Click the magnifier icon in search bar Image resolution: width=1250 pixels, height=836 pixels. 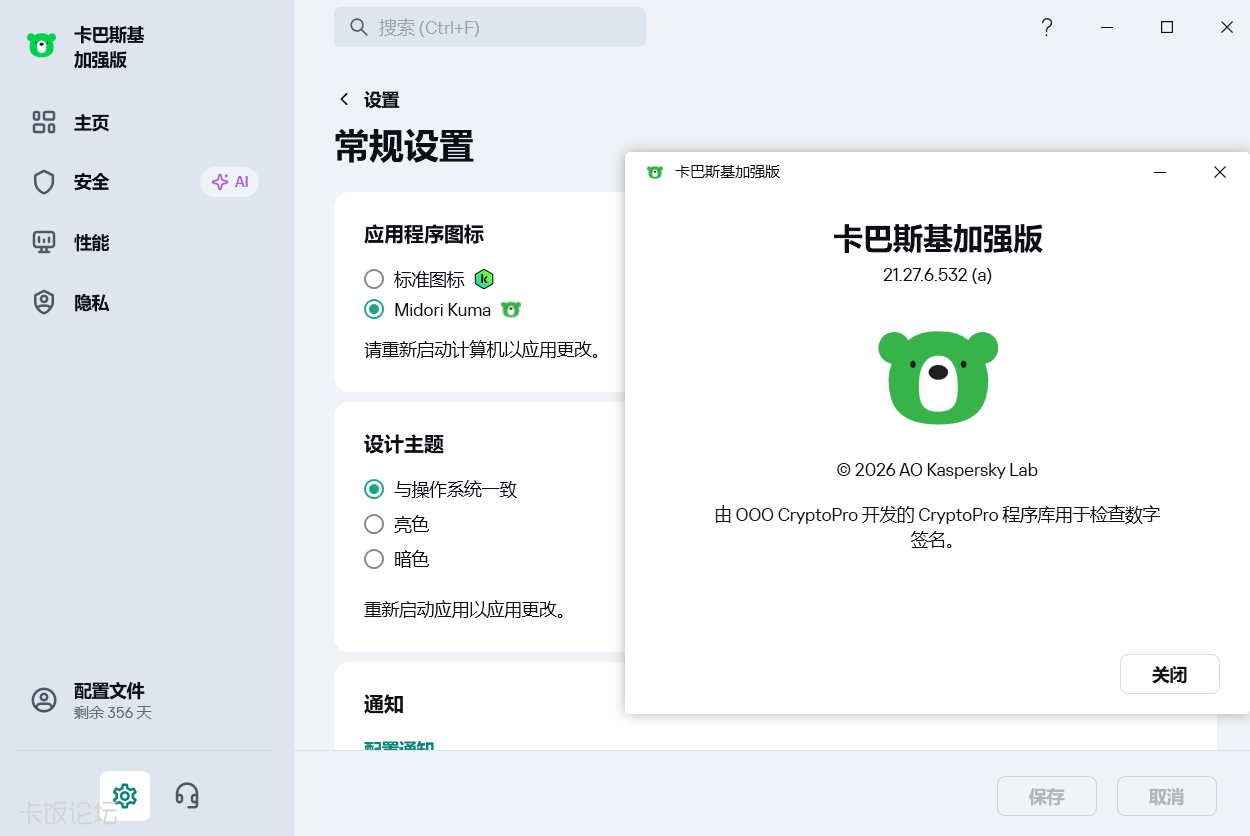coord(359,27)
